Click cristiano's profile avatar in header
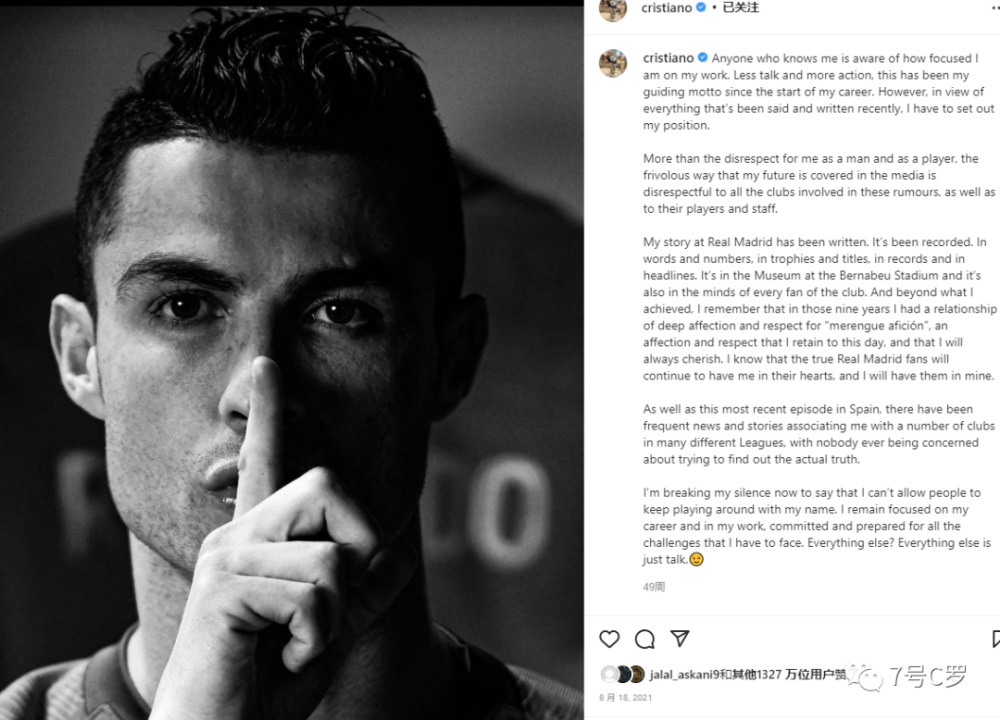 (613, 9)
